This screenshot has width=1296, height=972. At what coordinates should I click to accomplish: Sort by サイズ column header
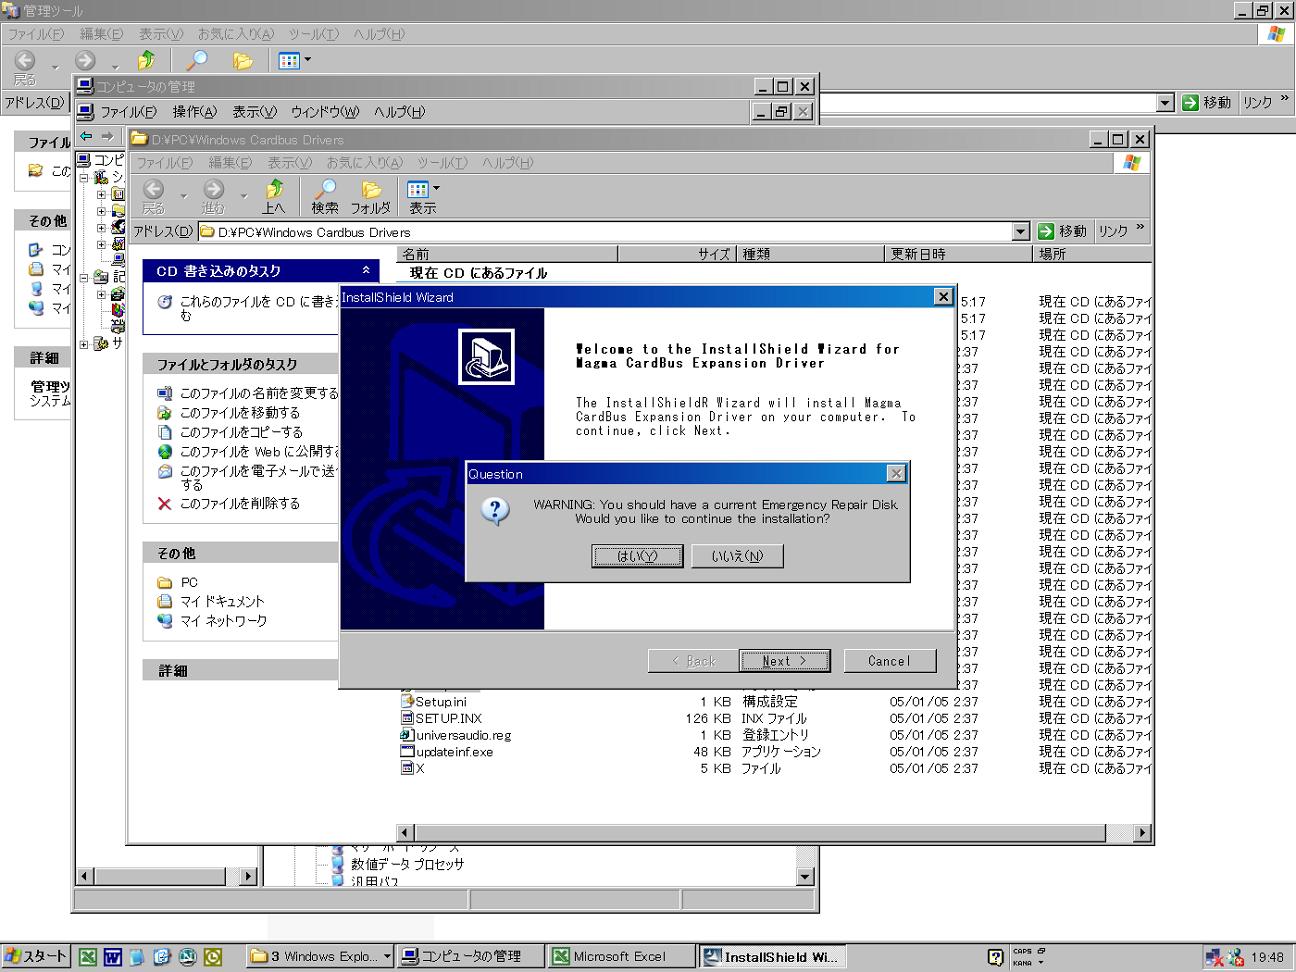[x=677, y=254]
